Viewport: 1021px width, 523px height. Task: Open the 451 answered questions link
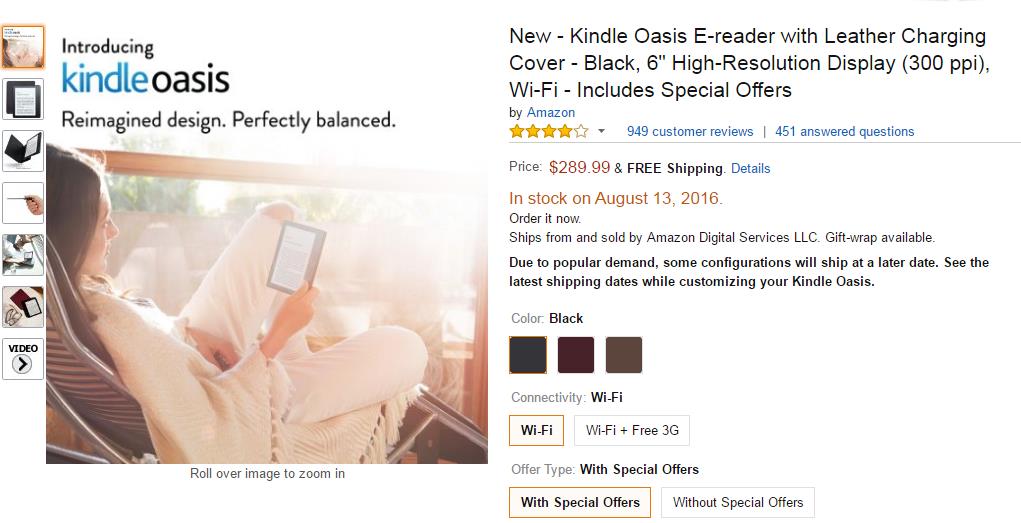pyautogui.click(x=844, y=131)
